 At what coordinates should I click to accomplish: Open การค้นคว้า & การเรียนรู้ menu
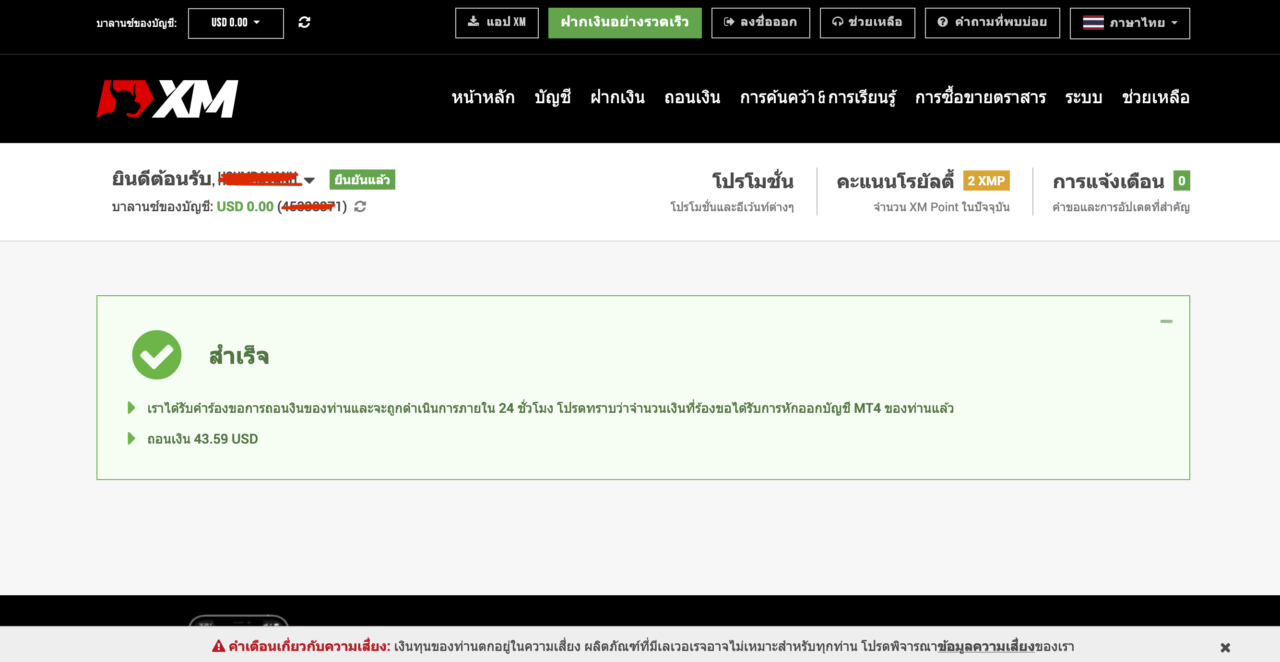point(818,98)
